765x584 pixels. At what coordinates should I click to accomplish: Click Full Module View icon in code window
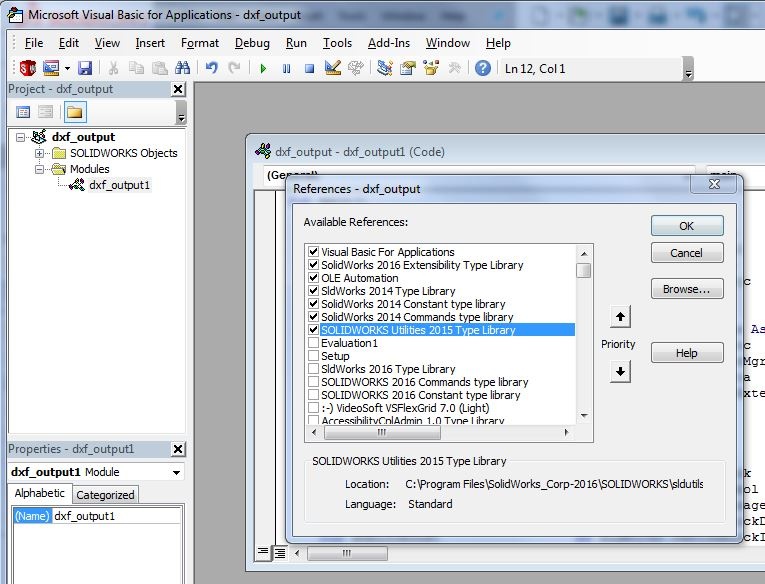[280, 553]
